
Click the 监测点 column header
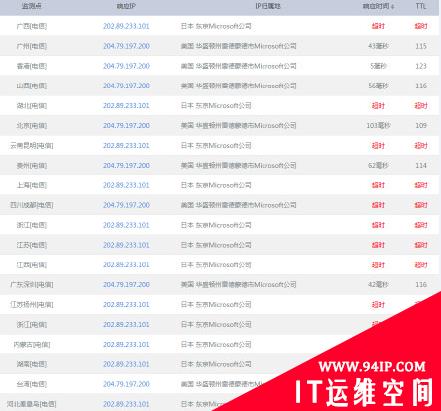tap(32, 6)
